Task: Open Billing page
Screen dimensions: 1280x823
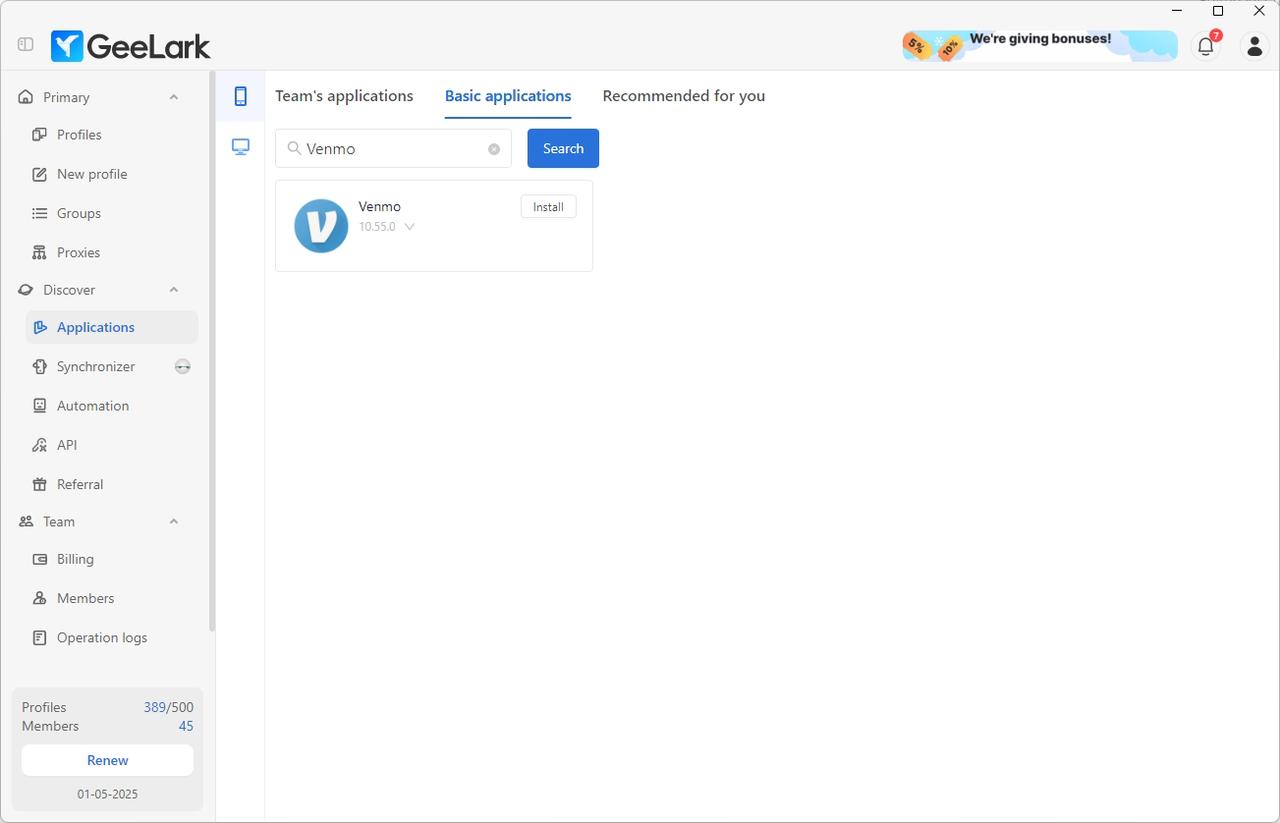Action: point(112,559)
